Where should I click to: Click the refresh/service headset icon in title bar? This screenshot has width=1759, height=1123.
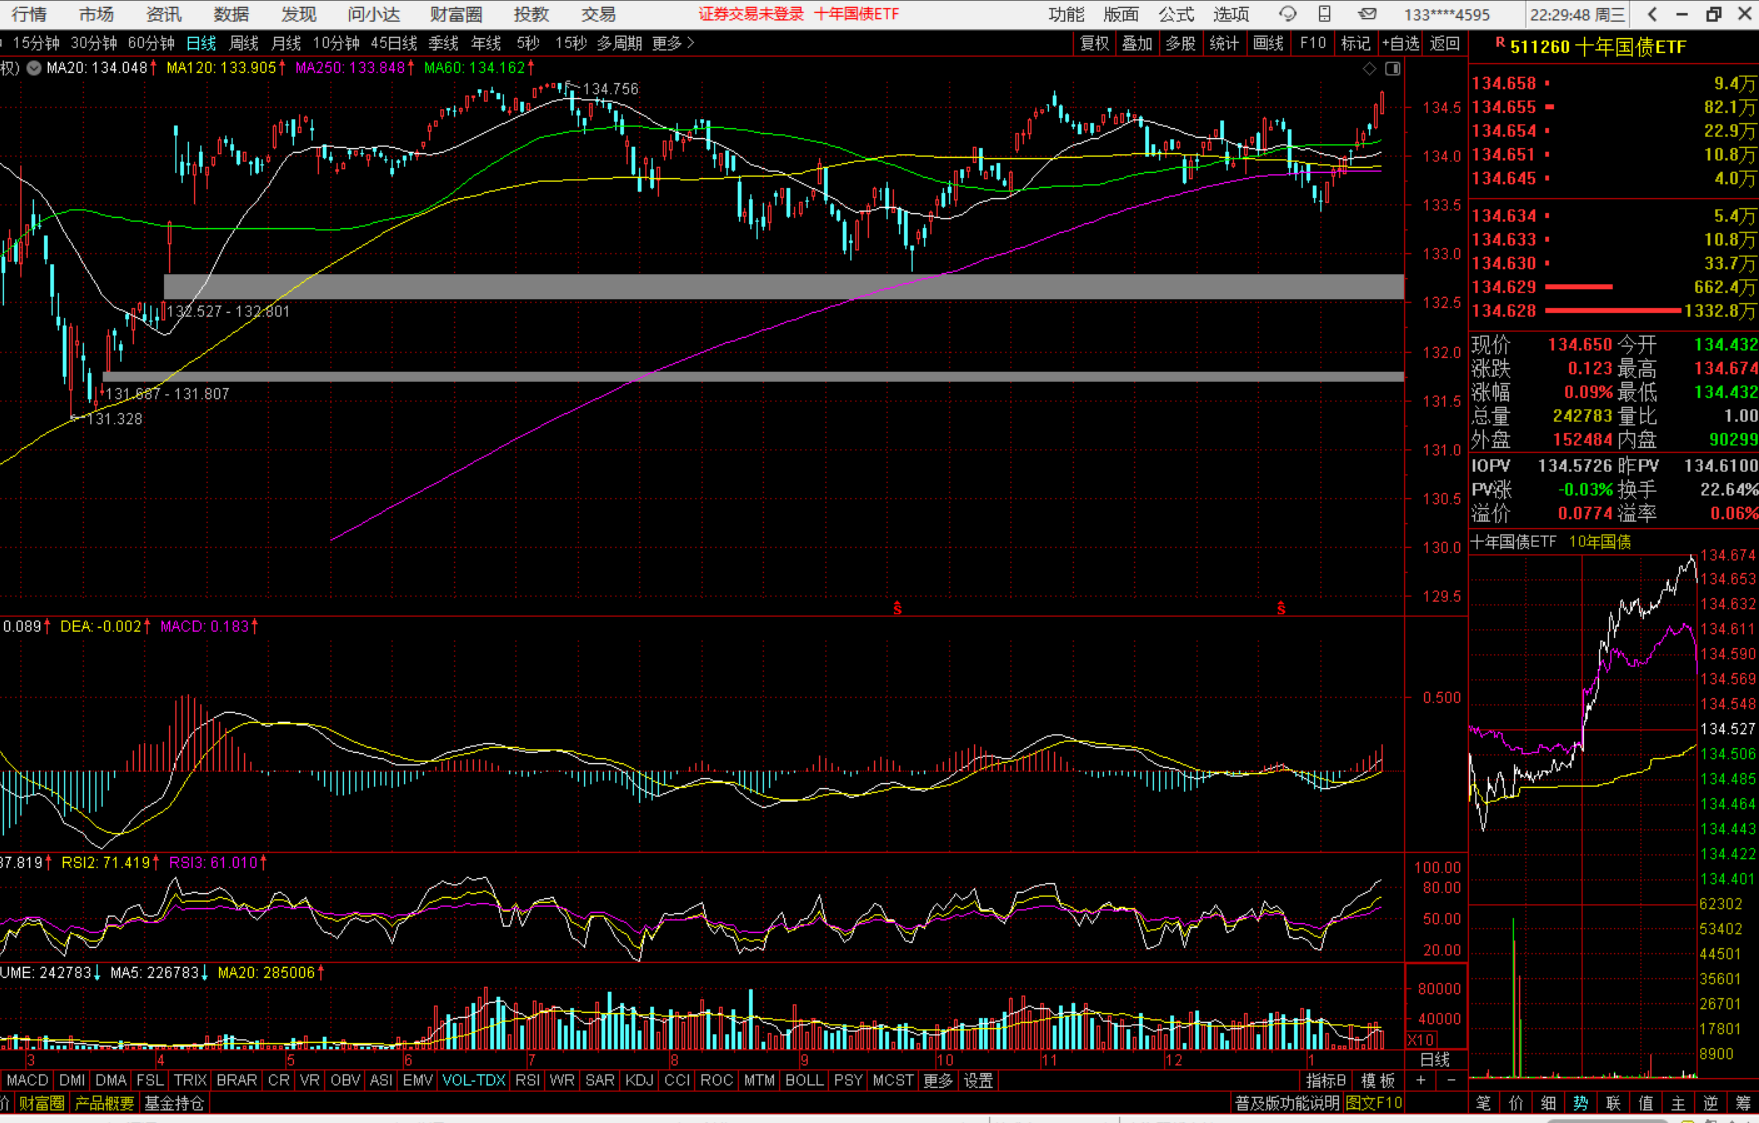pyautogui.click(x=1288, y=14)
